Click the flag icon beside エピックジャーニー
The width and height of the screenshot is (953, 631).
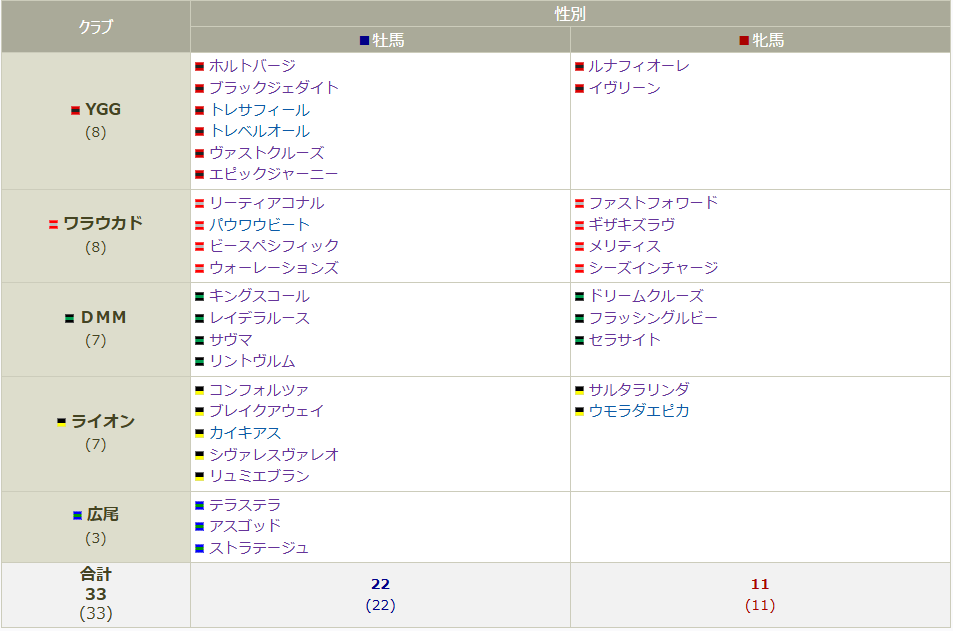(x=199, y=175)
